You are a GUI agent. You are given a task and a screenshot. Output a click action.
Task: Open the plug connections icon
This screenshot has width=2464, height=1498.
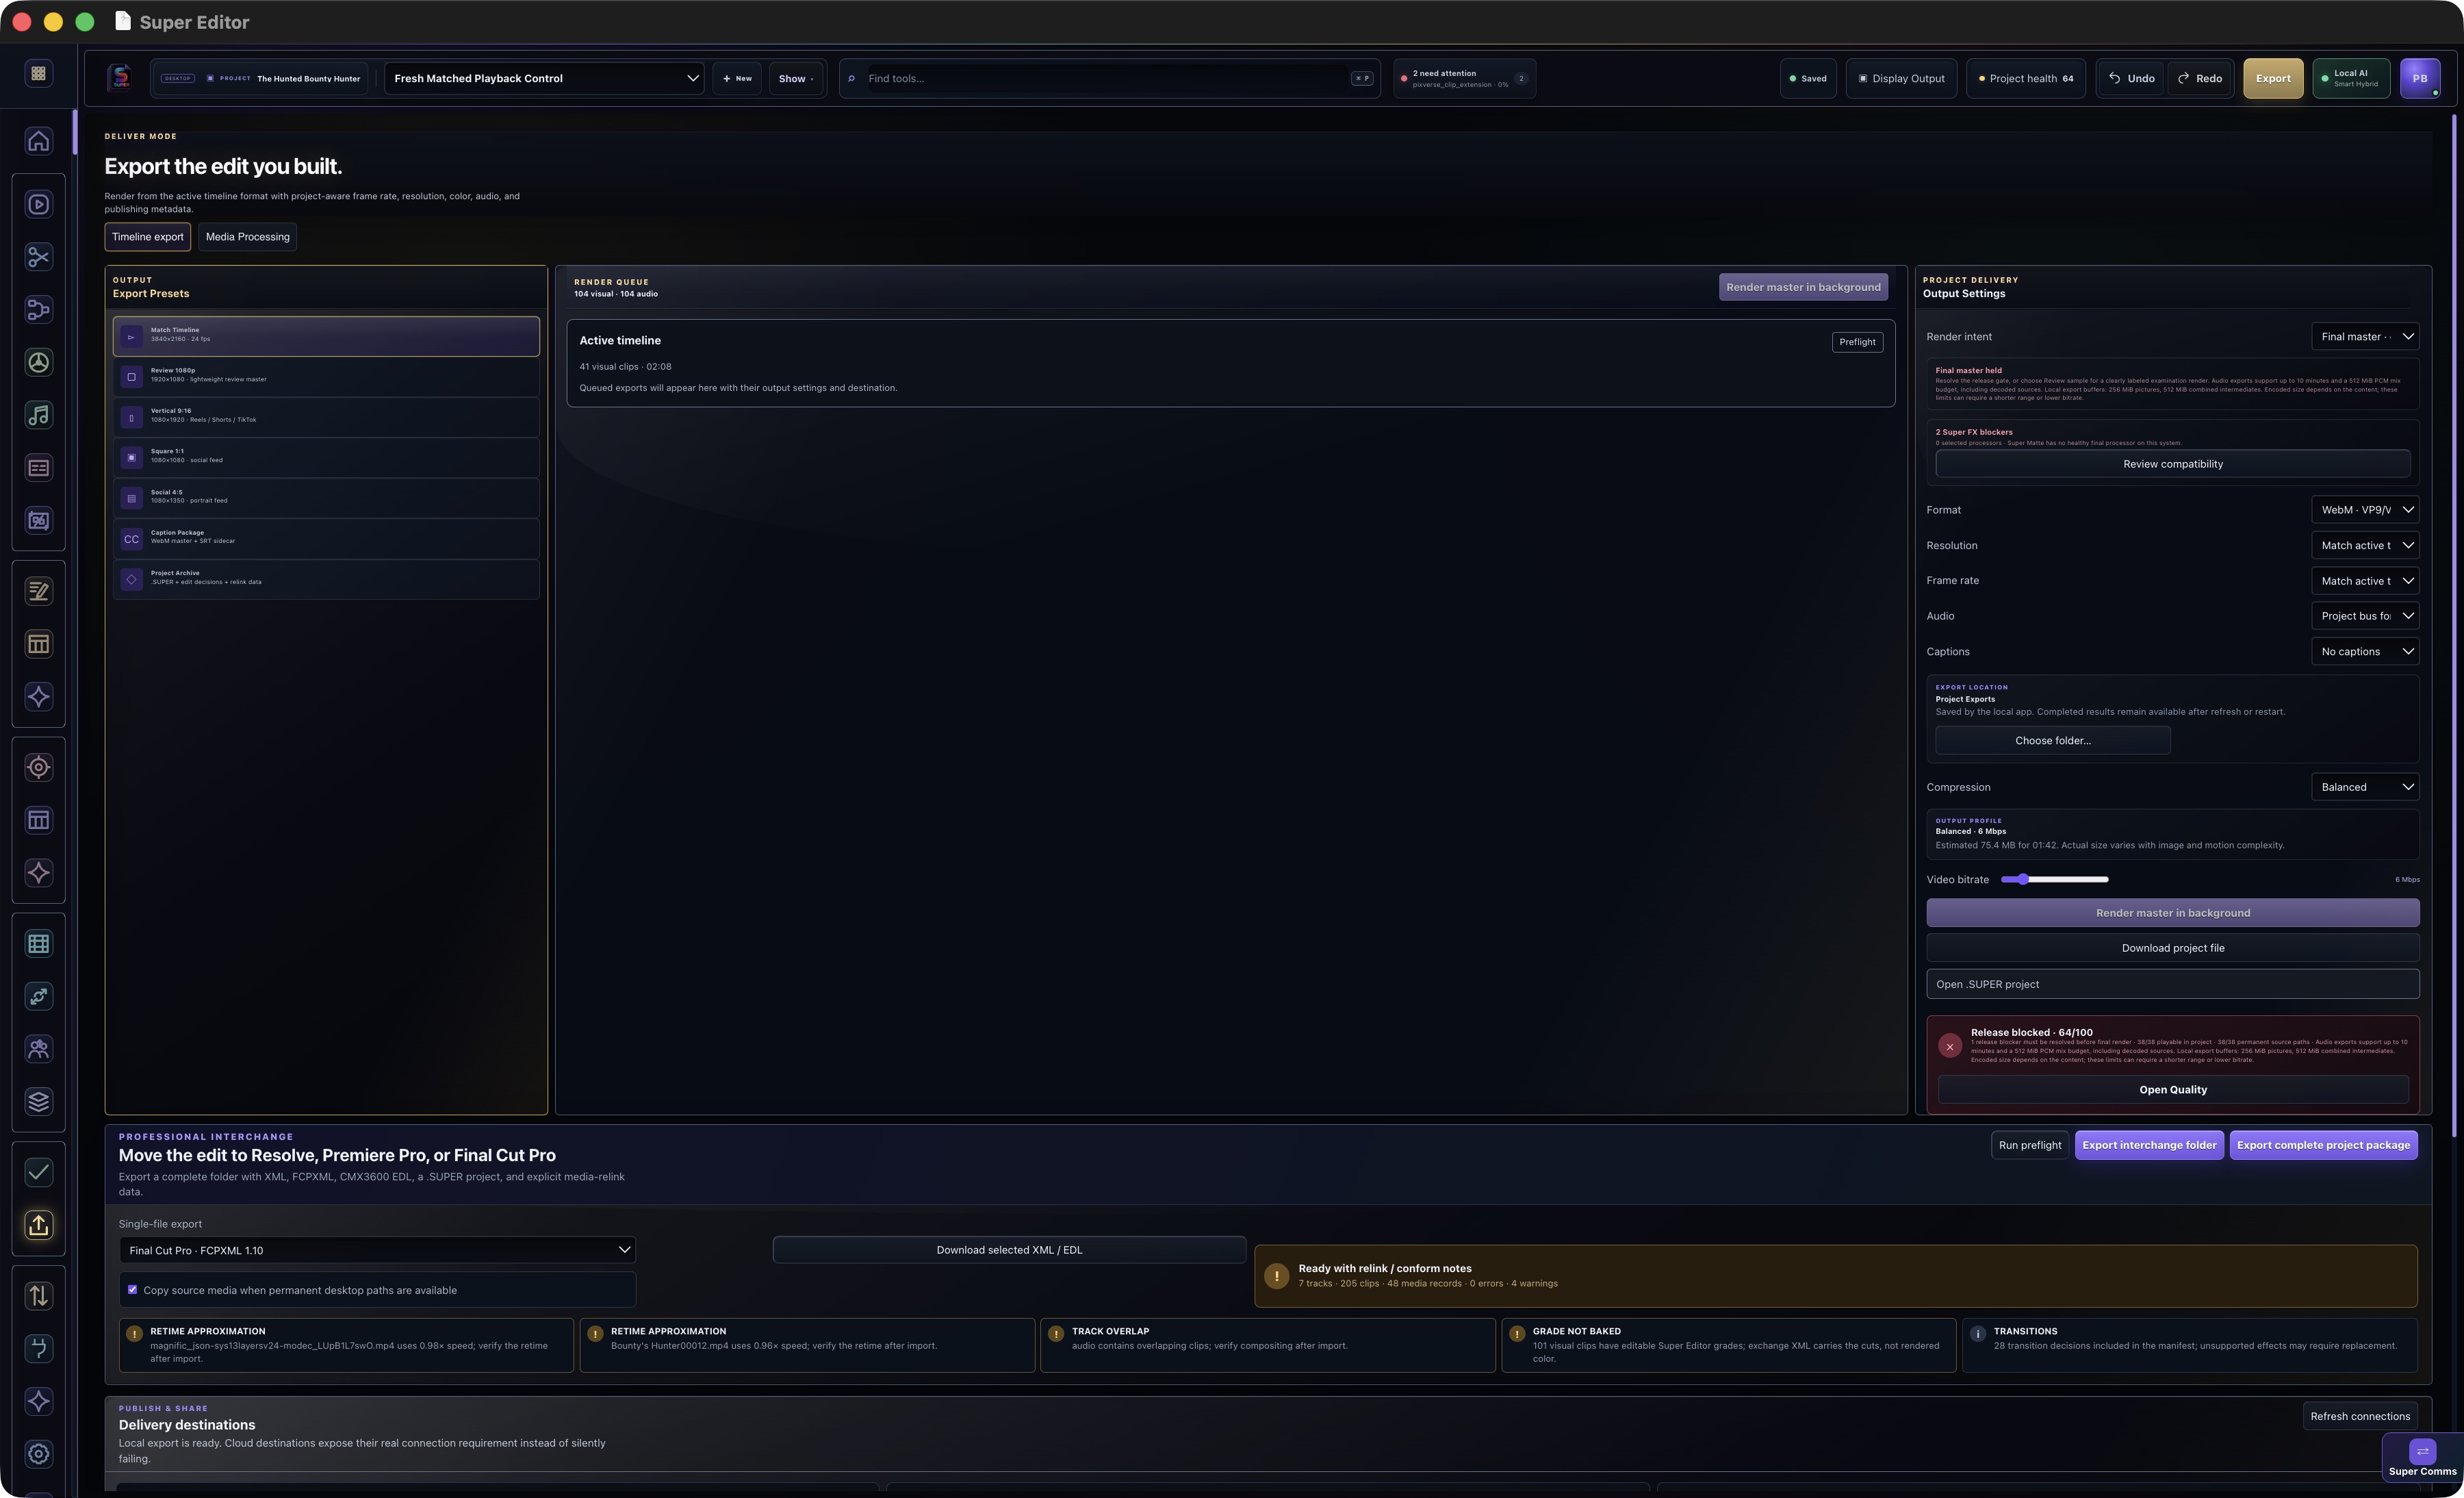38,1348
